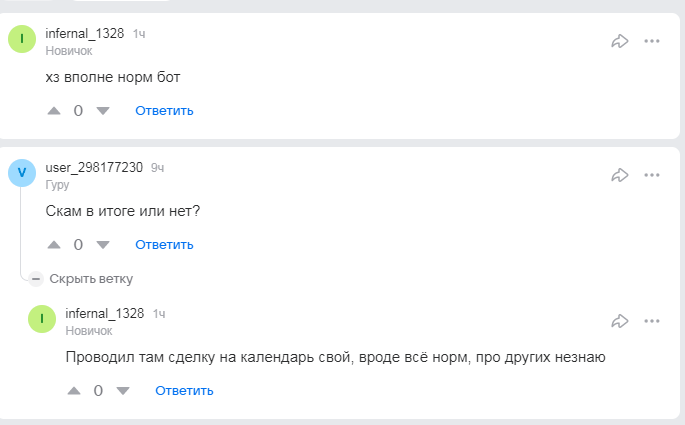Open more options on the nested reply

tap(652, 321)
